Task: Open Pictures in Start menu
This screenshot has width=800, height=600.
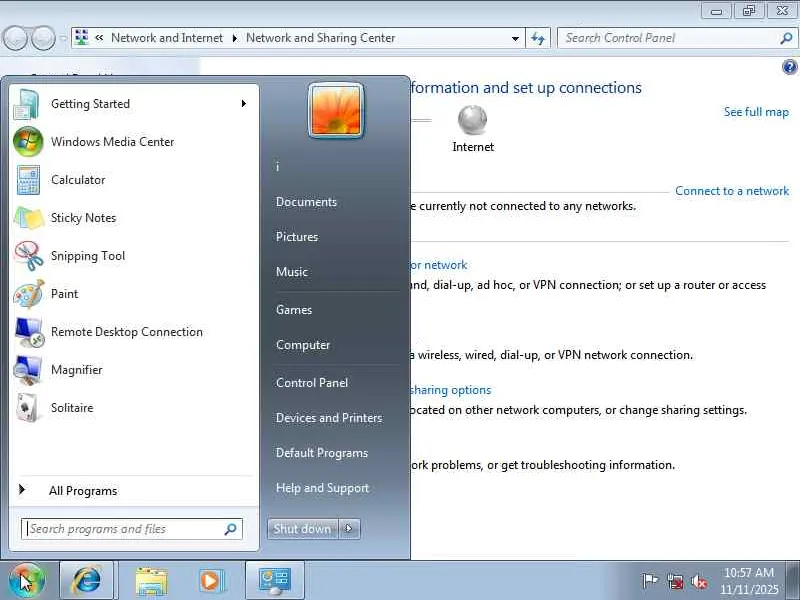Action: [297, 237]
